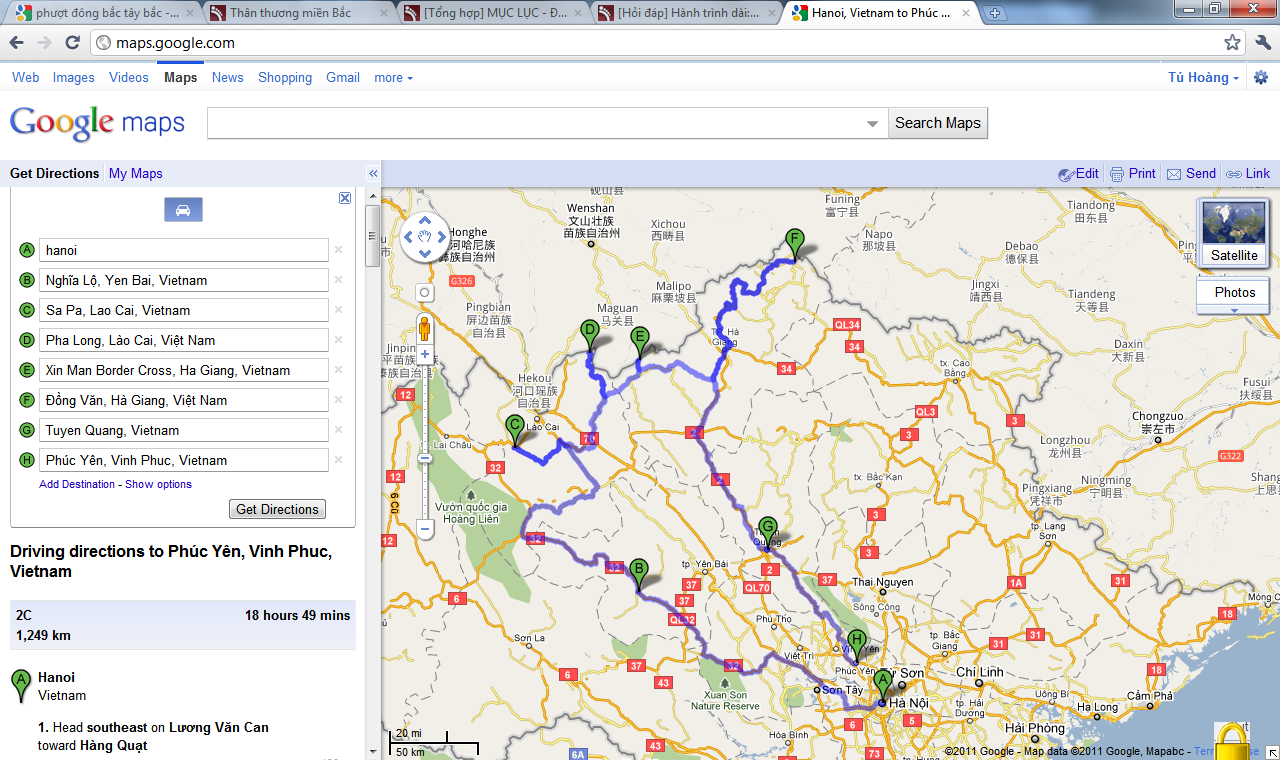Image resolution: width=1280 pixels, height=760 pixels.
Task: Click the left panel vertical scrollbar
Action: (x=373, y=235)
